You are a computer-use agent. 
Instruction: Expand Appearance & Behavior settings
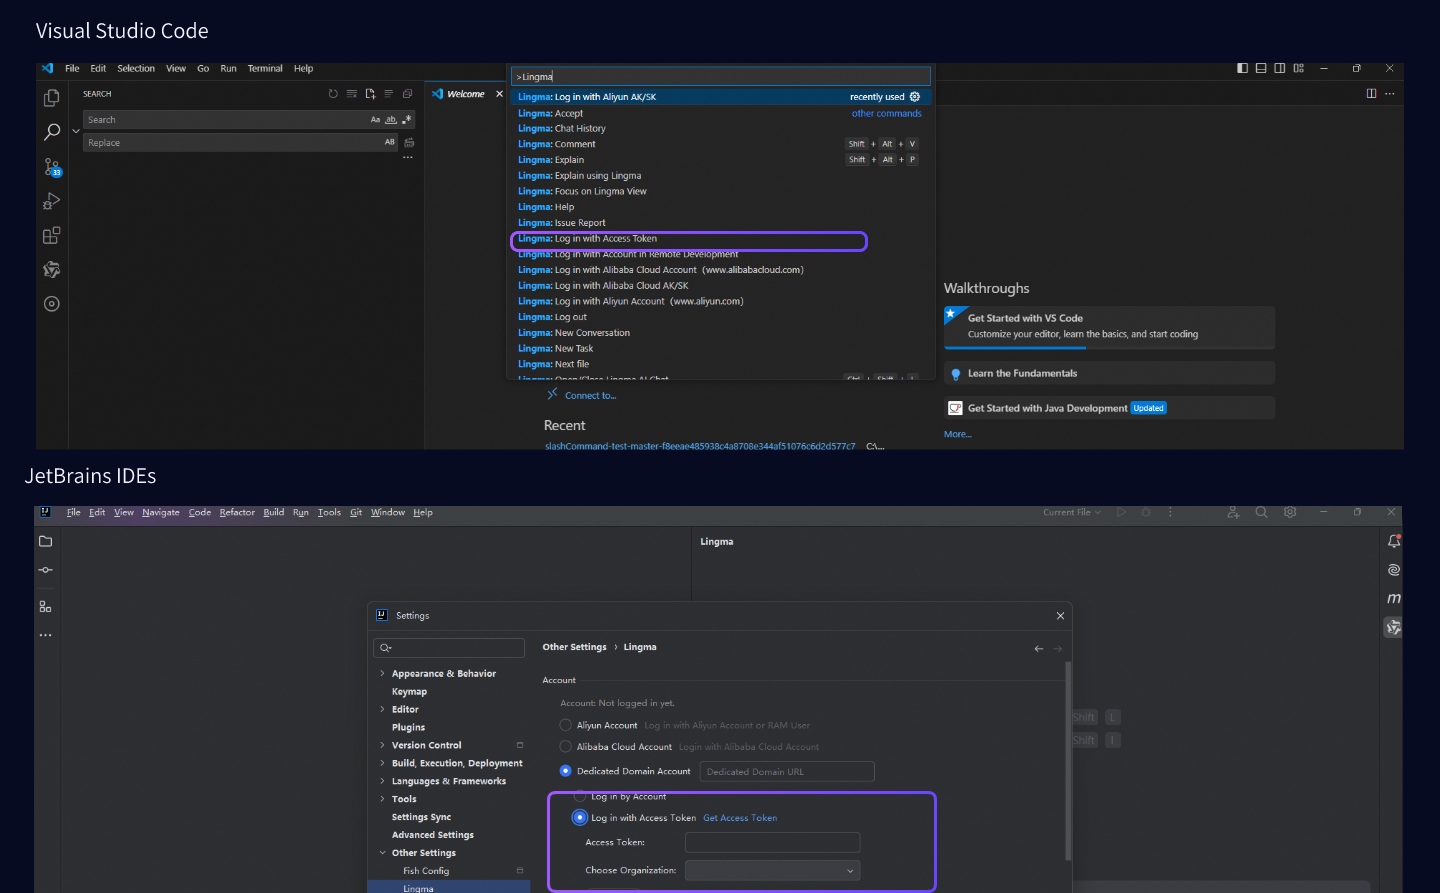pos(382,674)
